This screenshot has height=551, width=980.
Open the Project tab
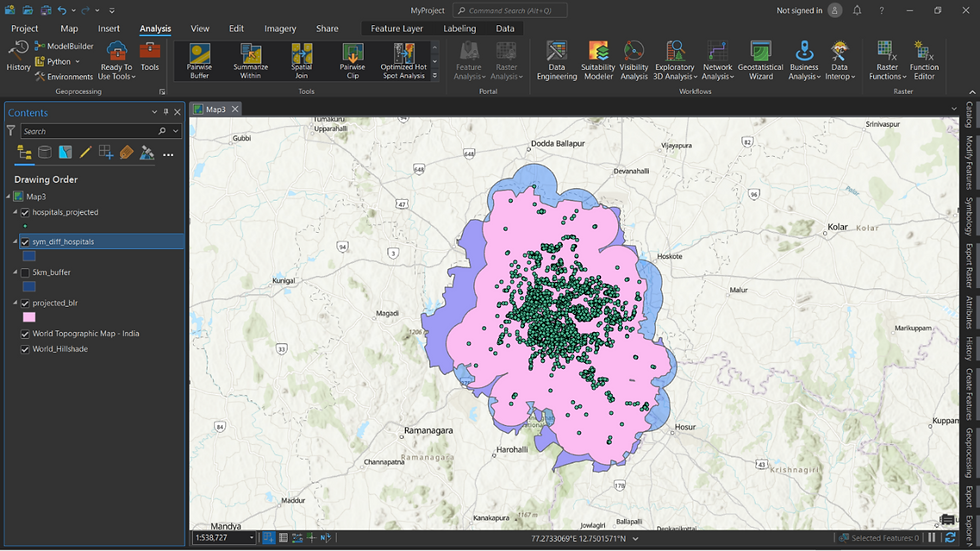point(25,29)
